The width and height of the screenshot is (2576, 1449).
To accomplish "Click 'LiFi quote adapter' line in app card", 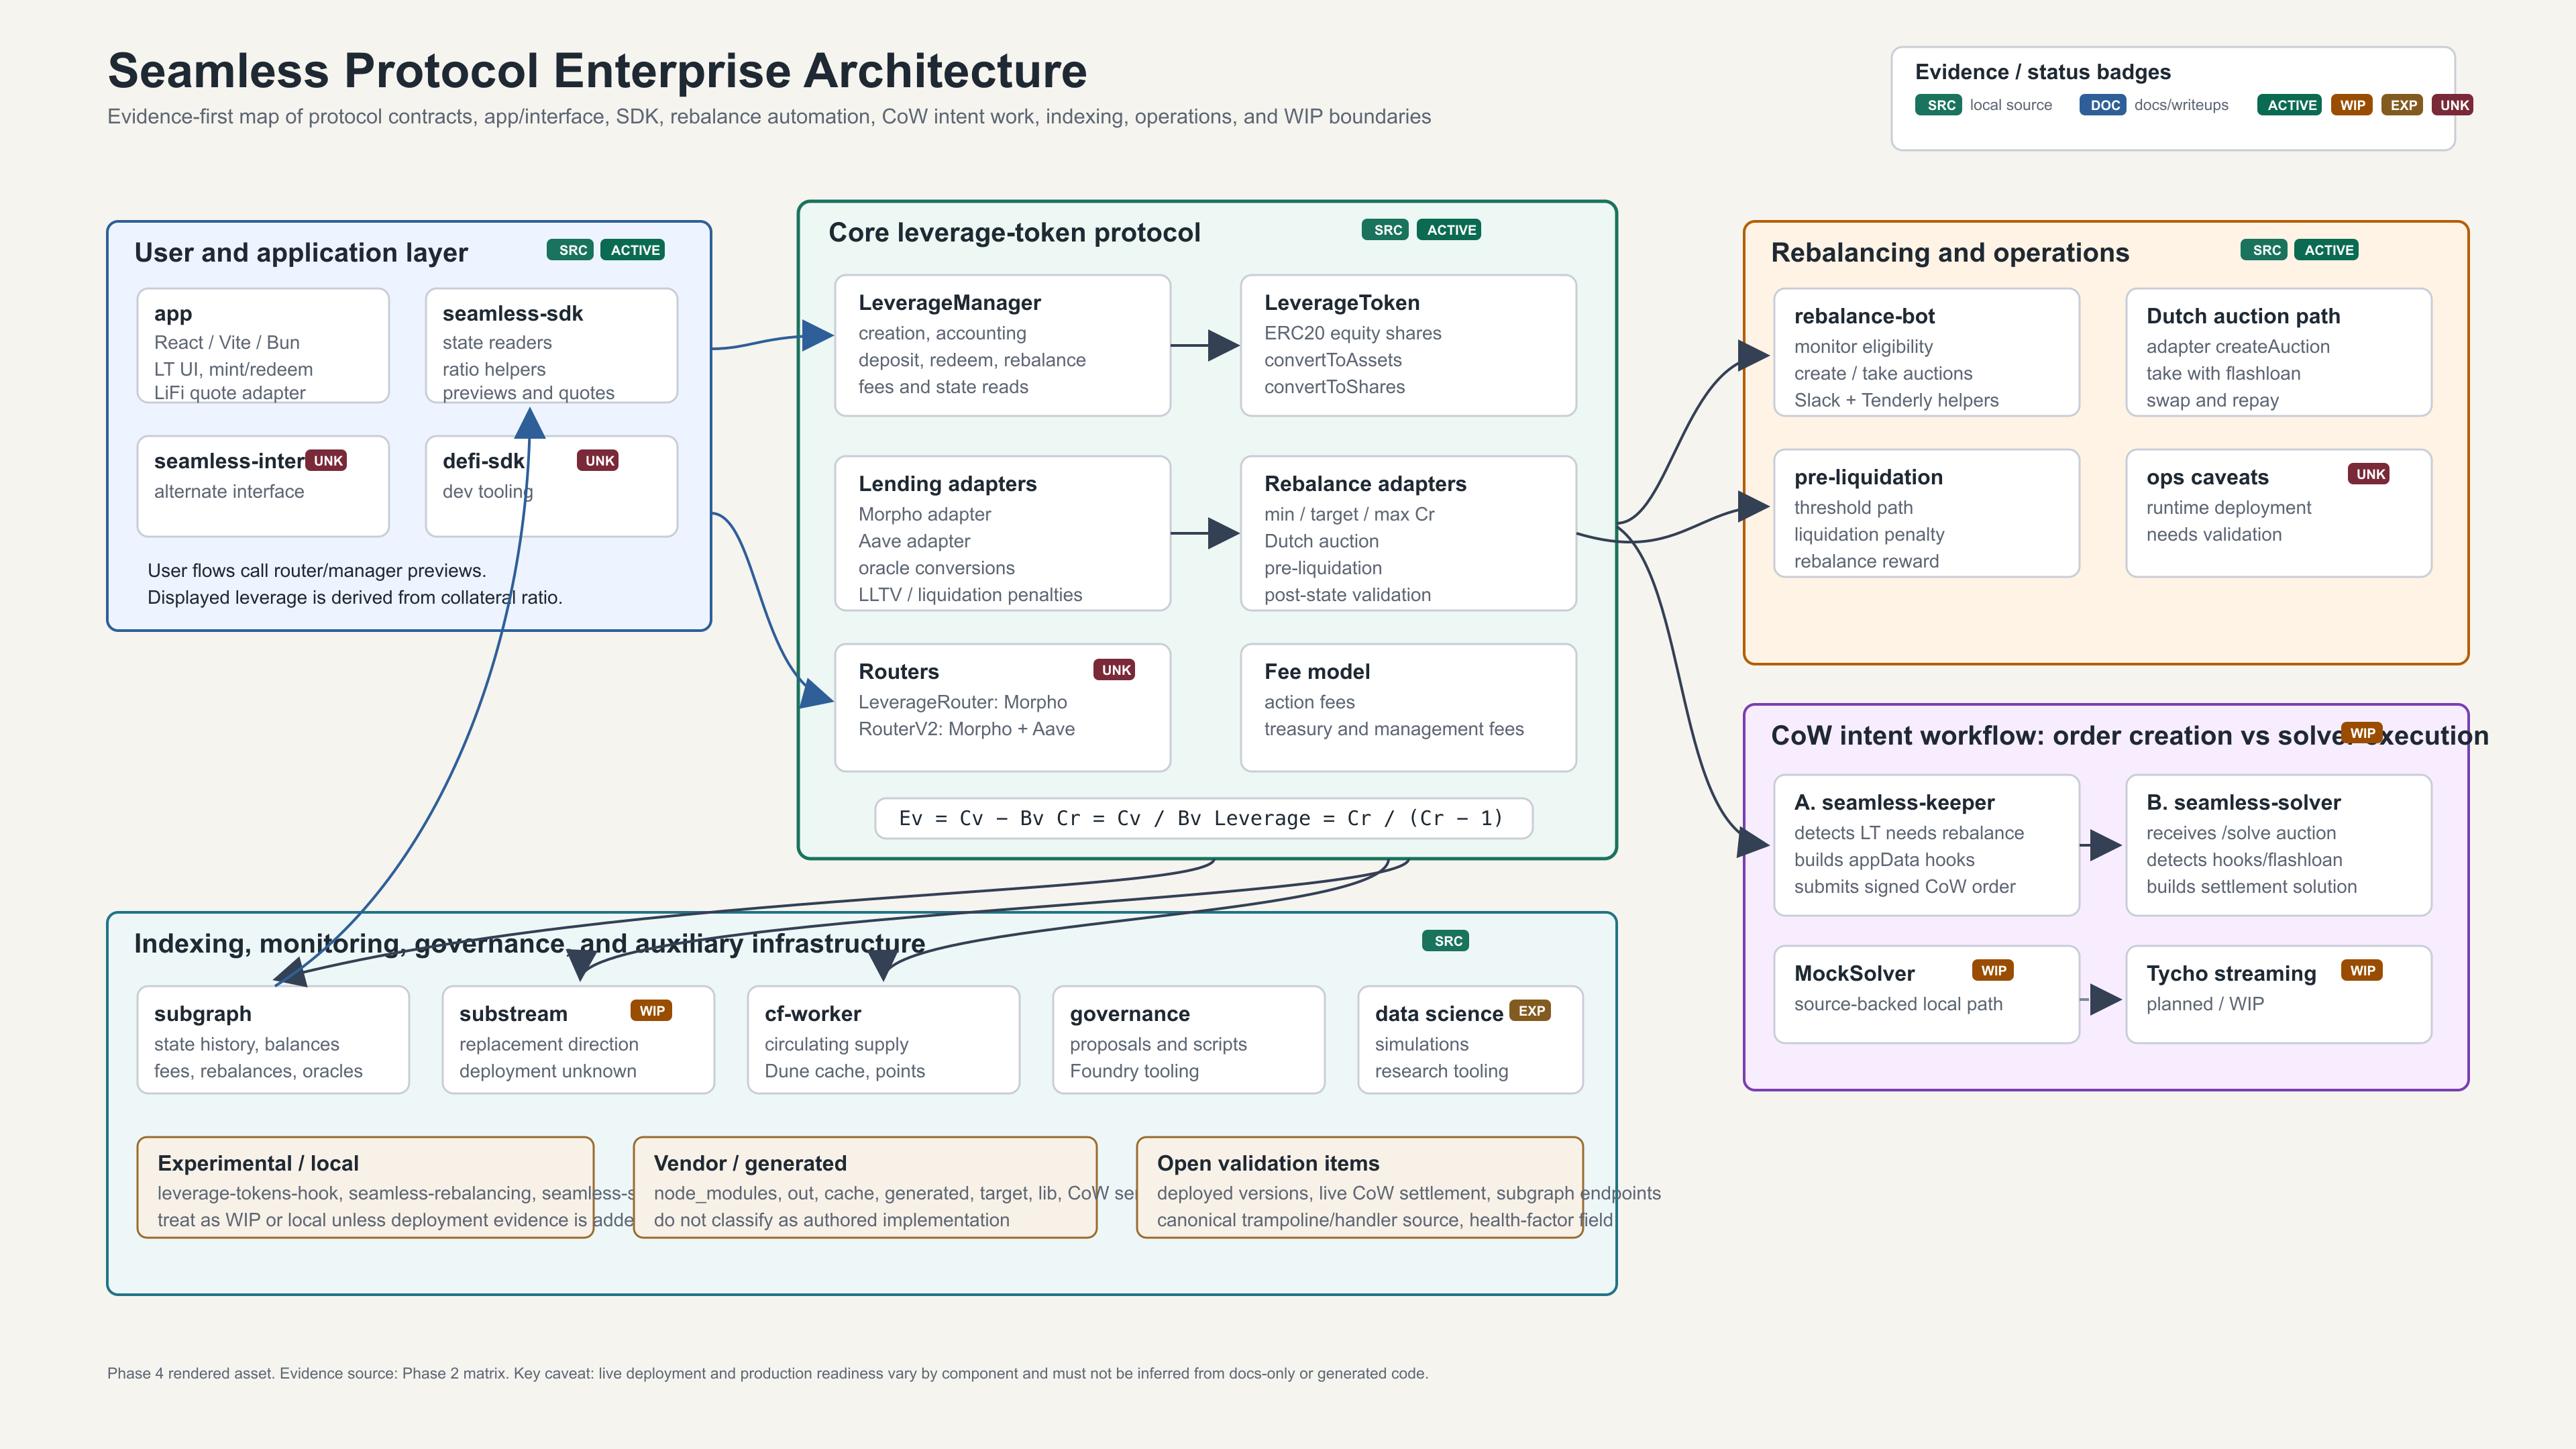I will coord(230,393).
